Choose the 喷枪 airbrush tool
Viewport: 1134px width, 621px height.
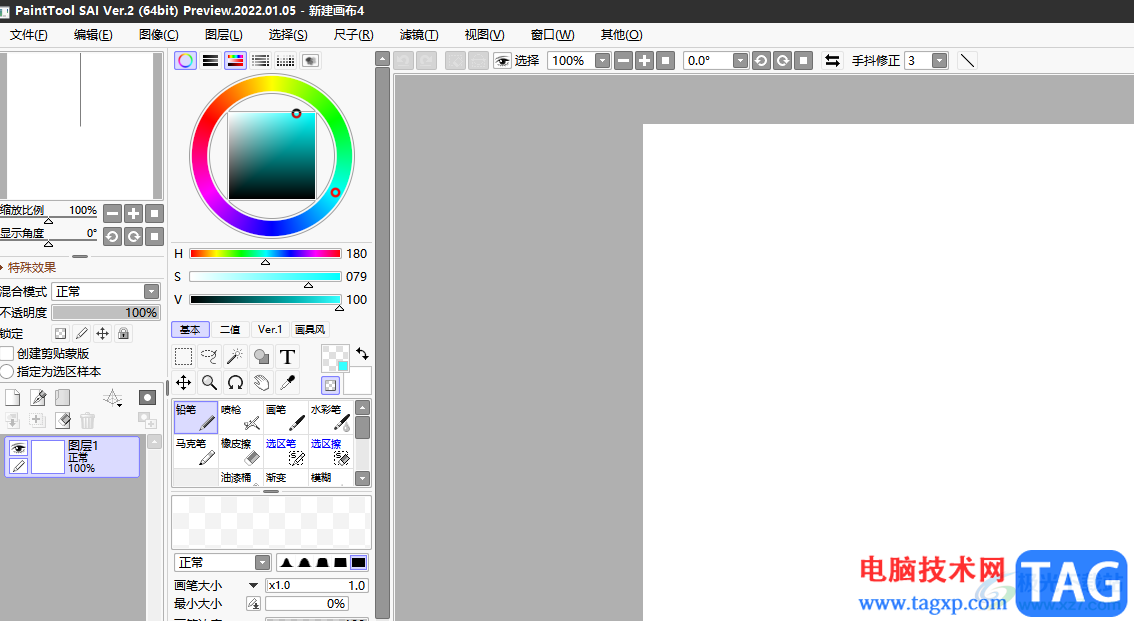(241, 417)
